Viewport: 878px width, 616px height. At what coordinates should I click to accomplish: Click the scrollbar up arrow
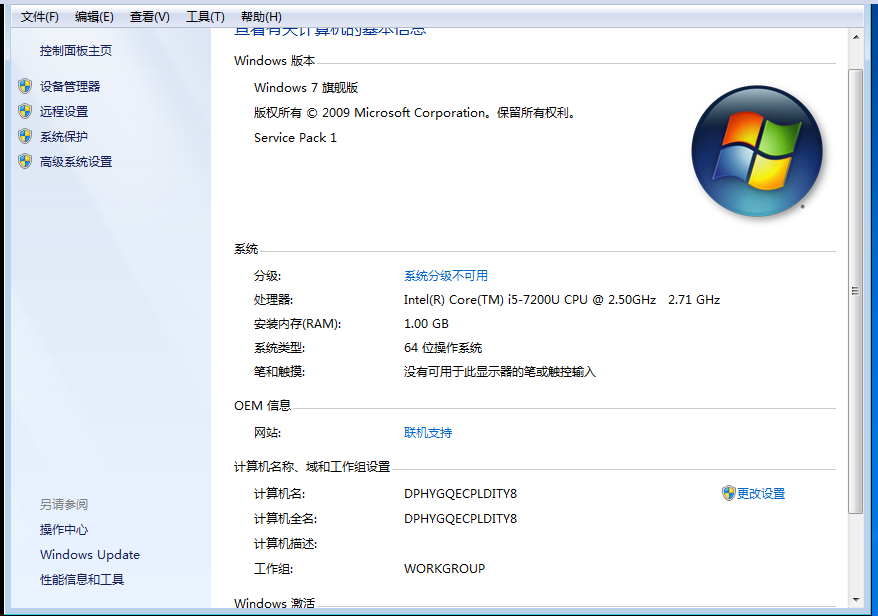tap(856, 37)
